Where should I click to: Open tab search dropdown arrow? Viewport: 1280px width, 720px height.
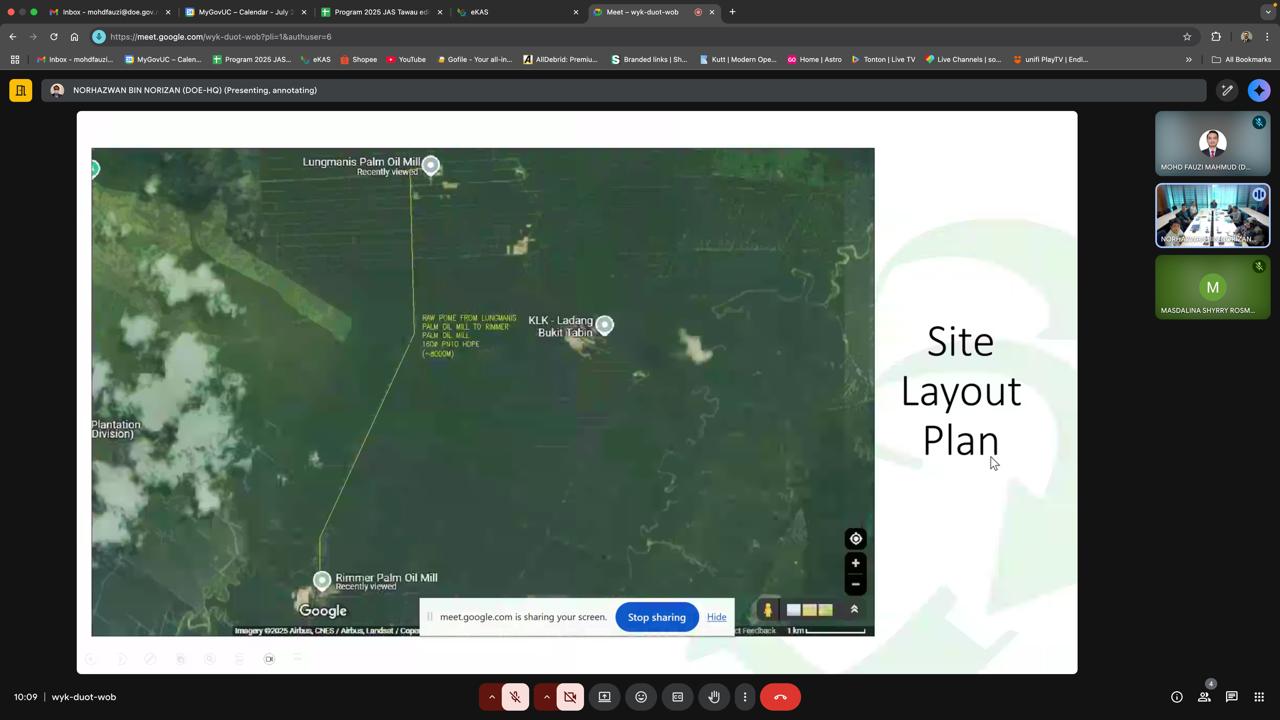tap(1268, 12)
